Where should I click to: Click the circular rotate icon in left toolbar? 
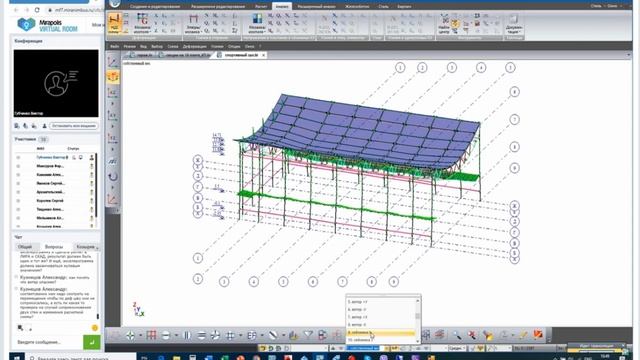pos(113,176)
